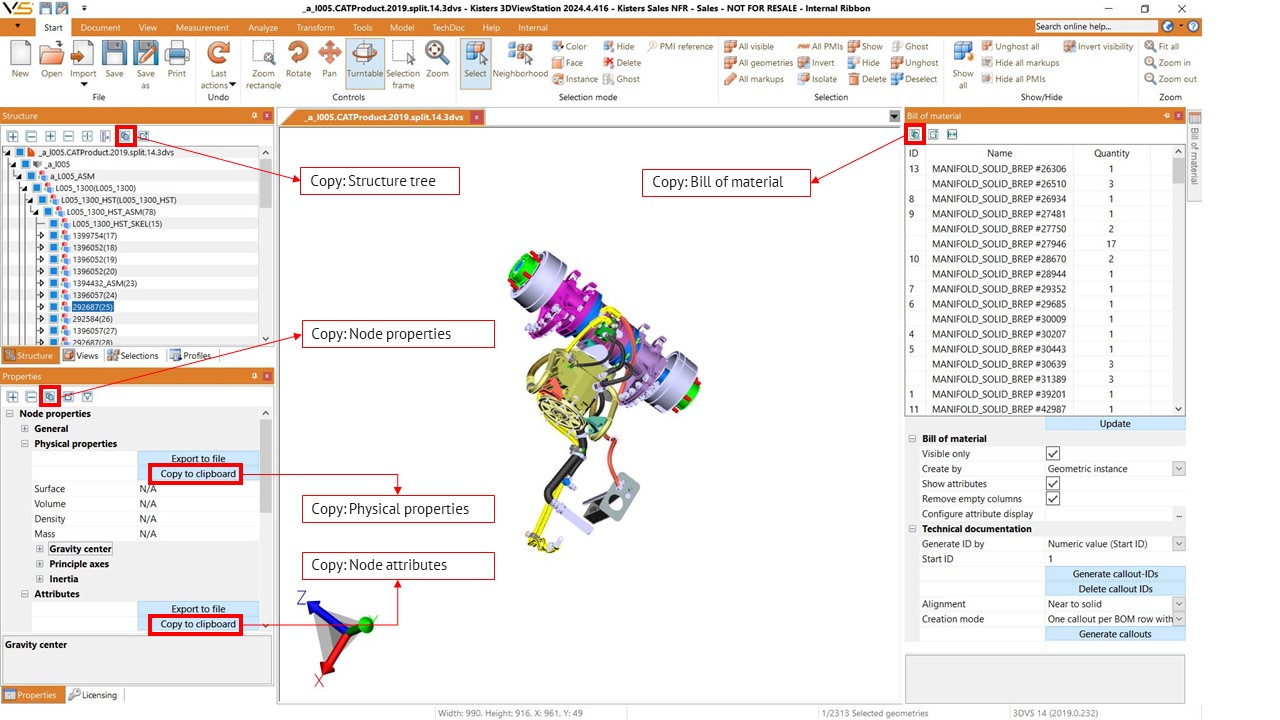Screen dimensions: 1280x720
Task: Click Deselect in Selection group
Action: pos(914,79)
